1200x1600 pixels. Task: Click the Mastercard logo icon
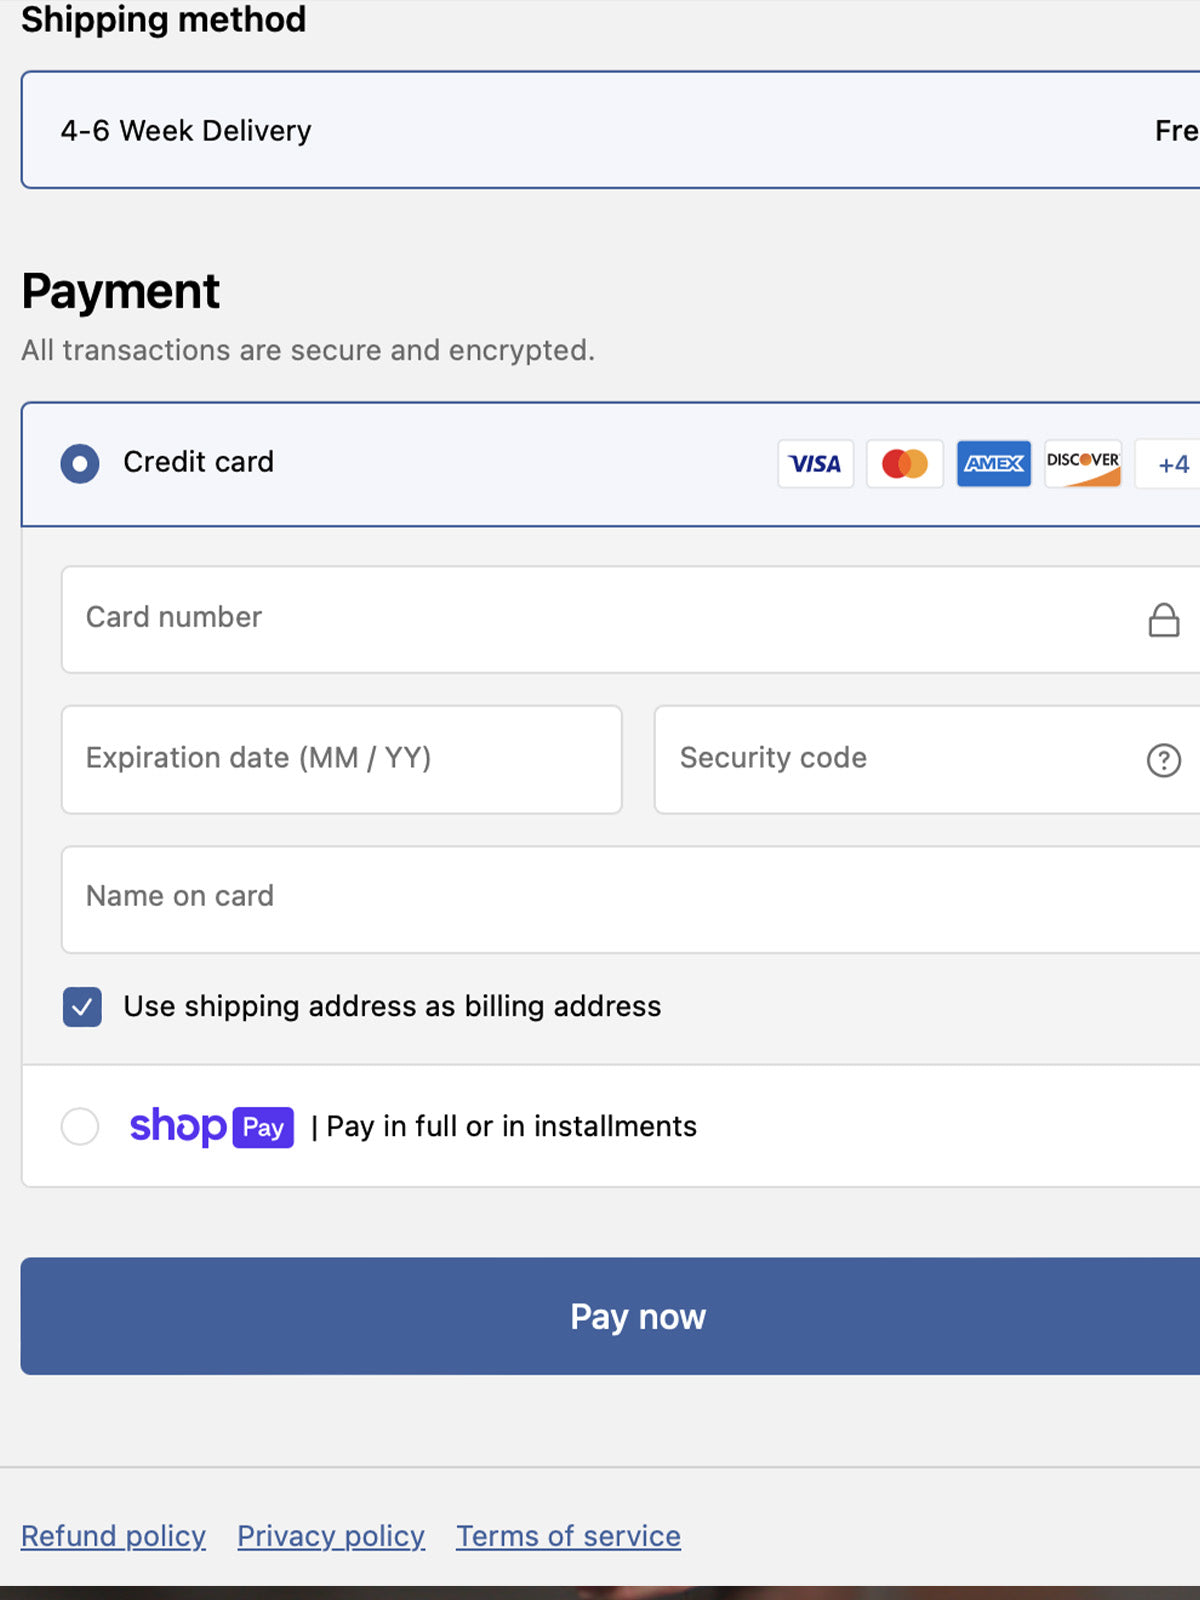point(905,464)
